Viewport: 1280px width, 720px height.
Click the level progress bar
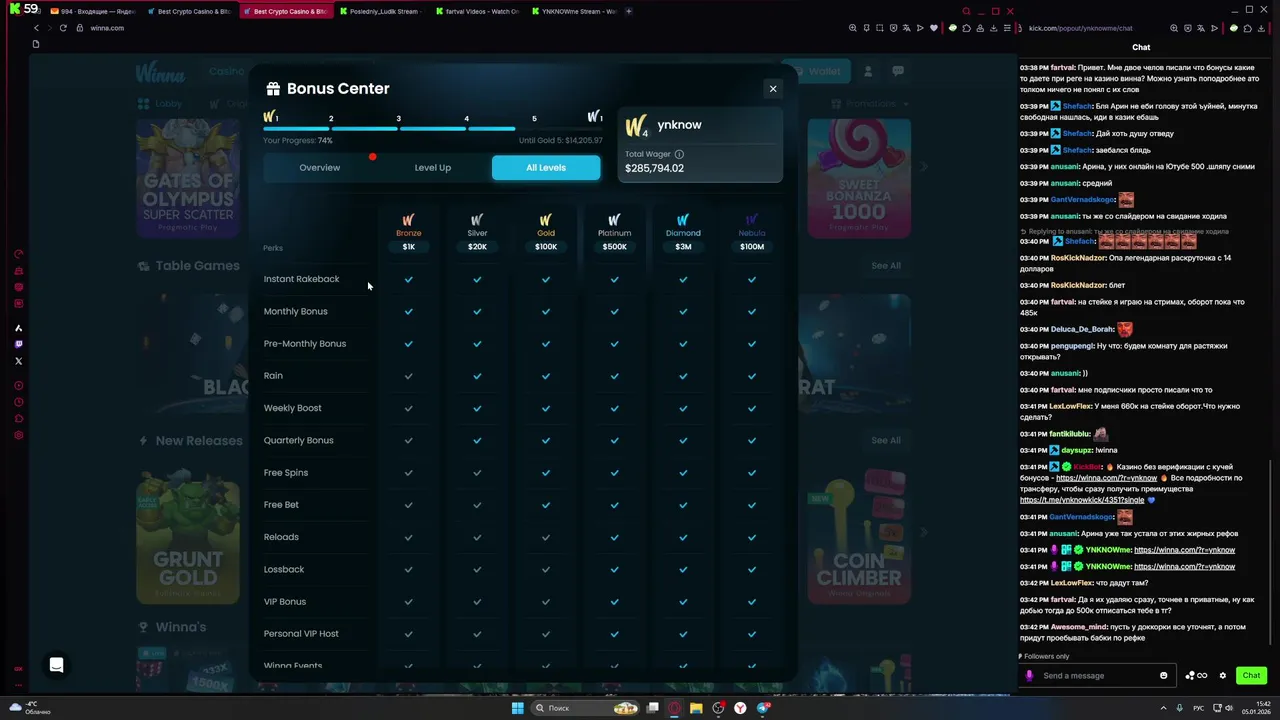[x=432, y=129]
